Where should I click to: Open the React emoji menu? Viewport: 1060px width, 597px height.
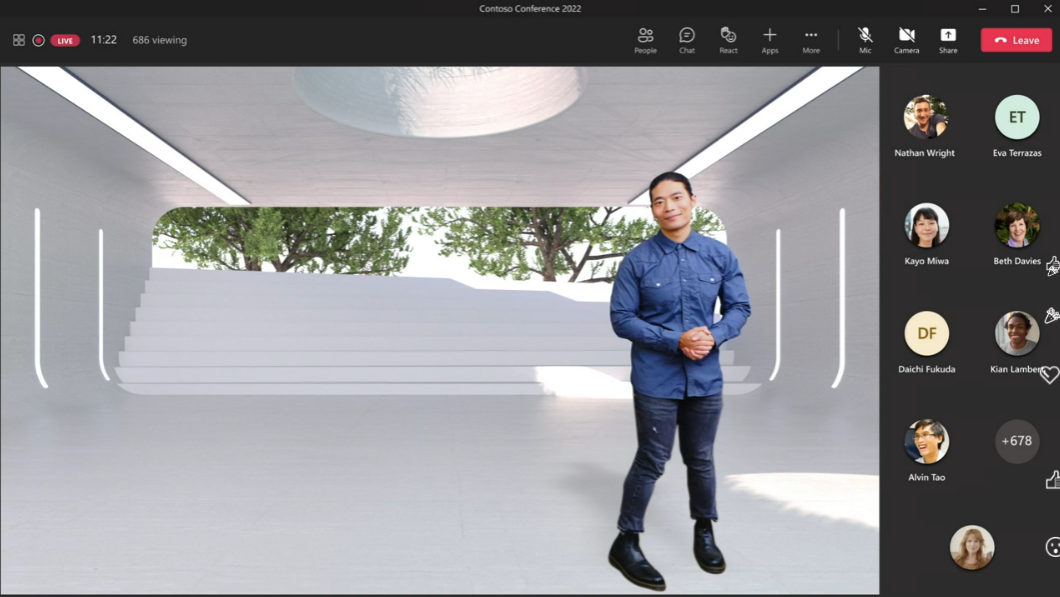[728, 40]
